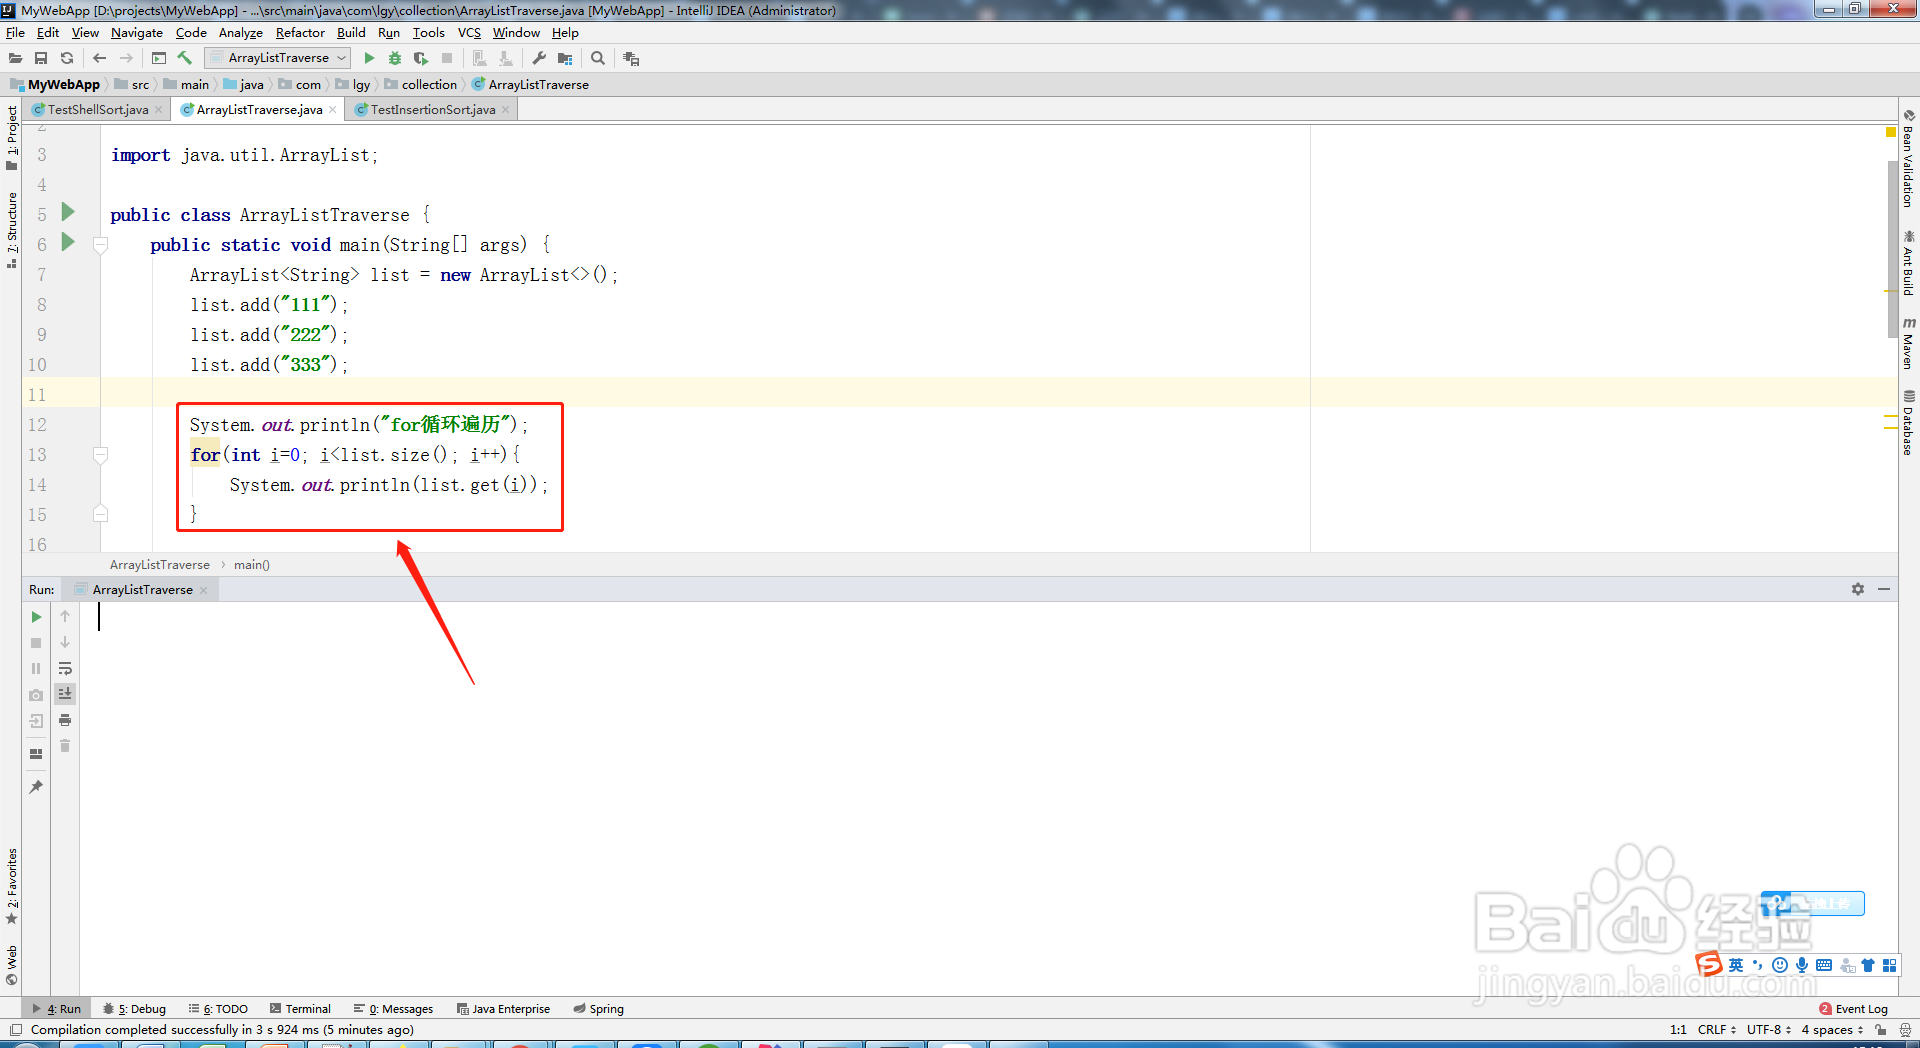Click the yellow inspection status indicator at the editor's top-right corner
This screenshot has height=1048, width=1920.
1890,132
